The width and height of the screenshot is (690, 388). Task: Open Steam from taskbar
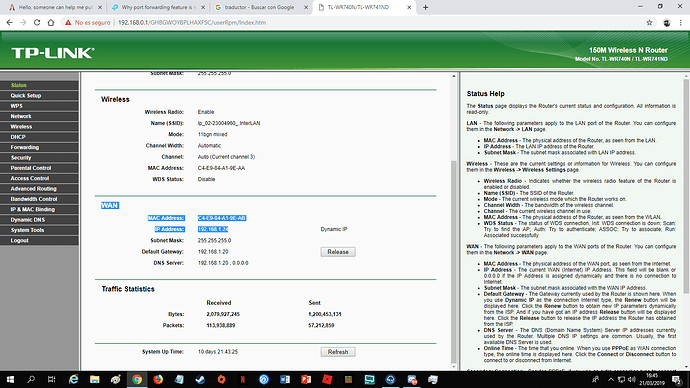click(200, 379)
